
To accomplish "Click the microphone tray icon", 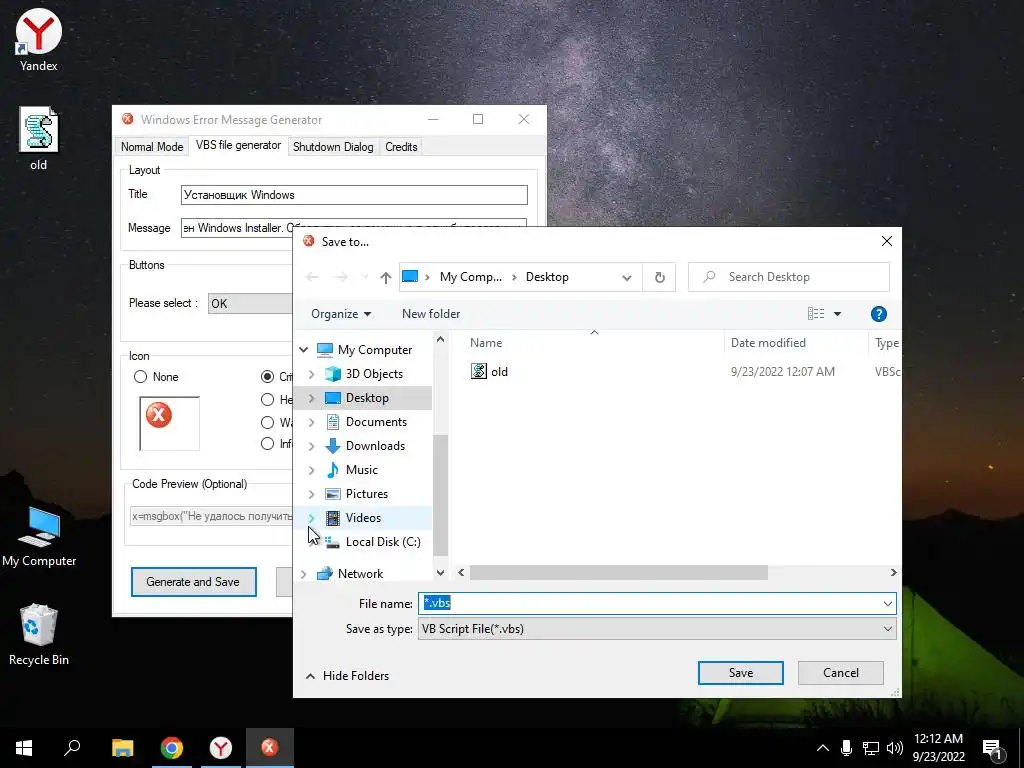I will tap(846, 748).
